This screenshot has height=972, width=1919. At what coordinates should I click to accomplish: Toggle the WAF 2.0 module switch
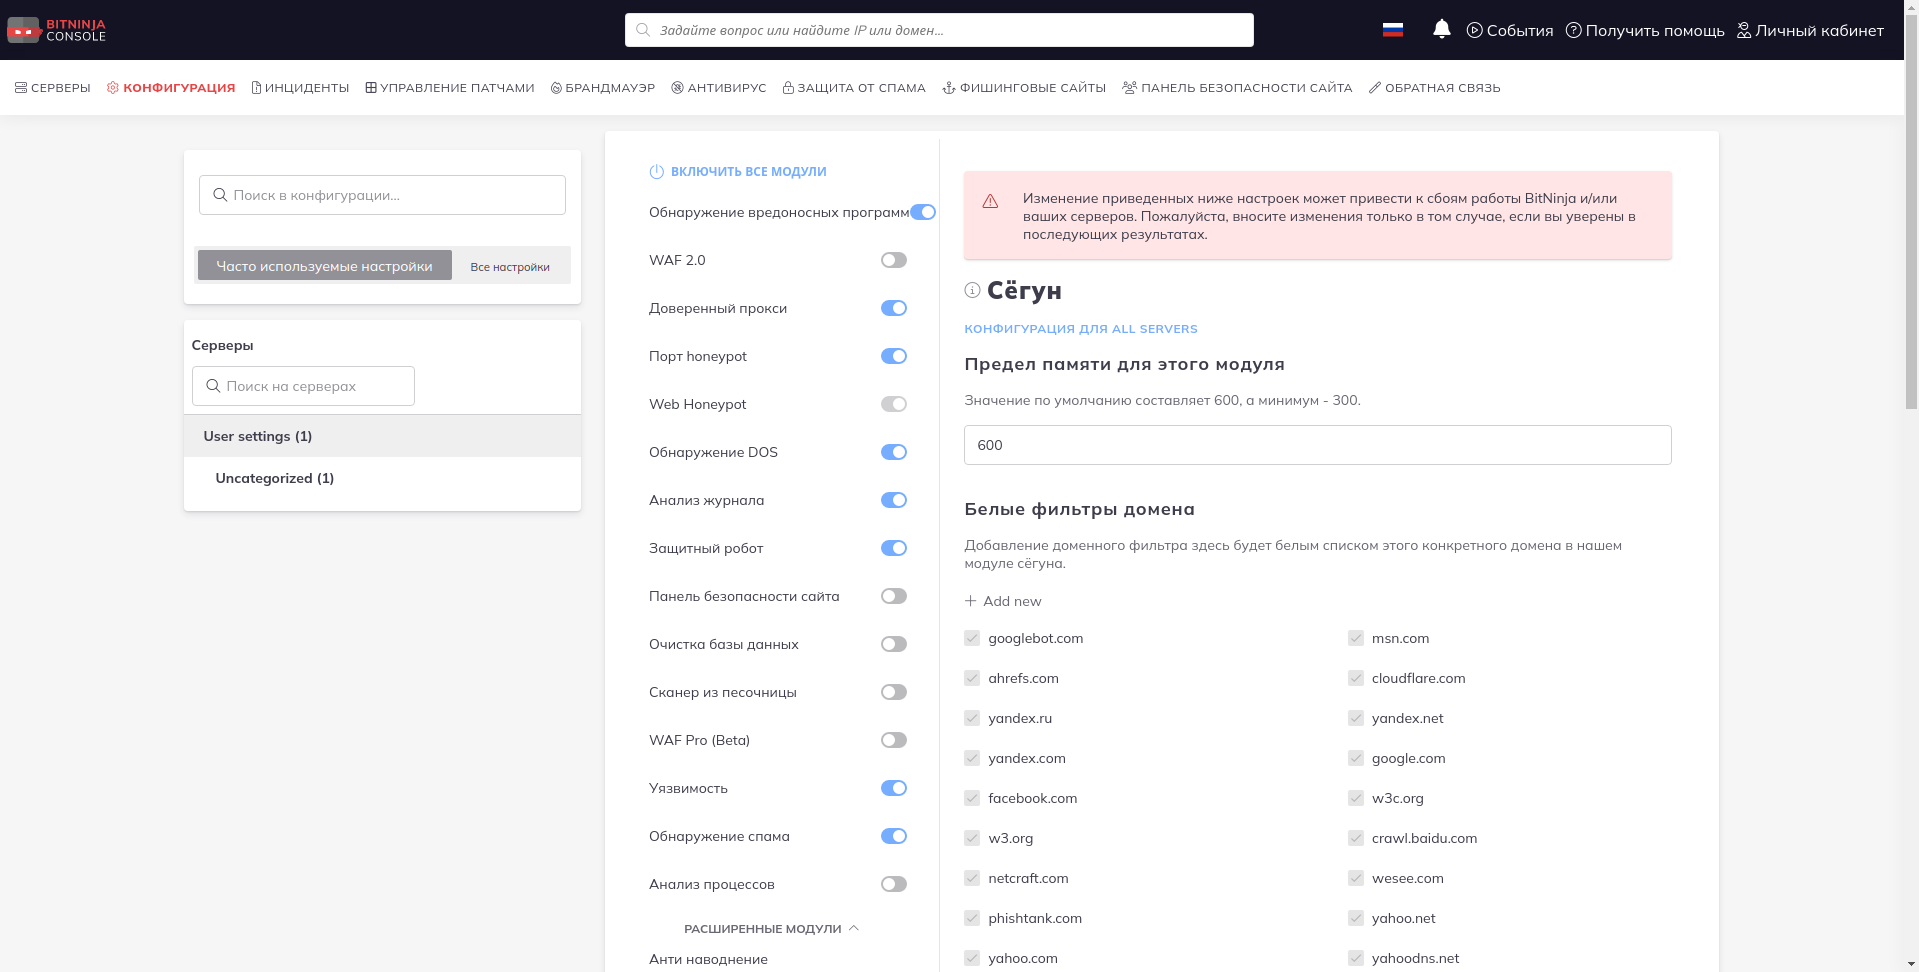coord(893,260)
